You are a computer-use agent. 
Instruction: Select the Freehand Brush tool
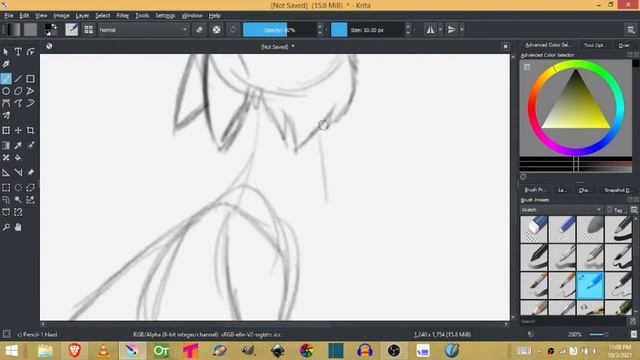pyautogui.click(x=6, y=79)
